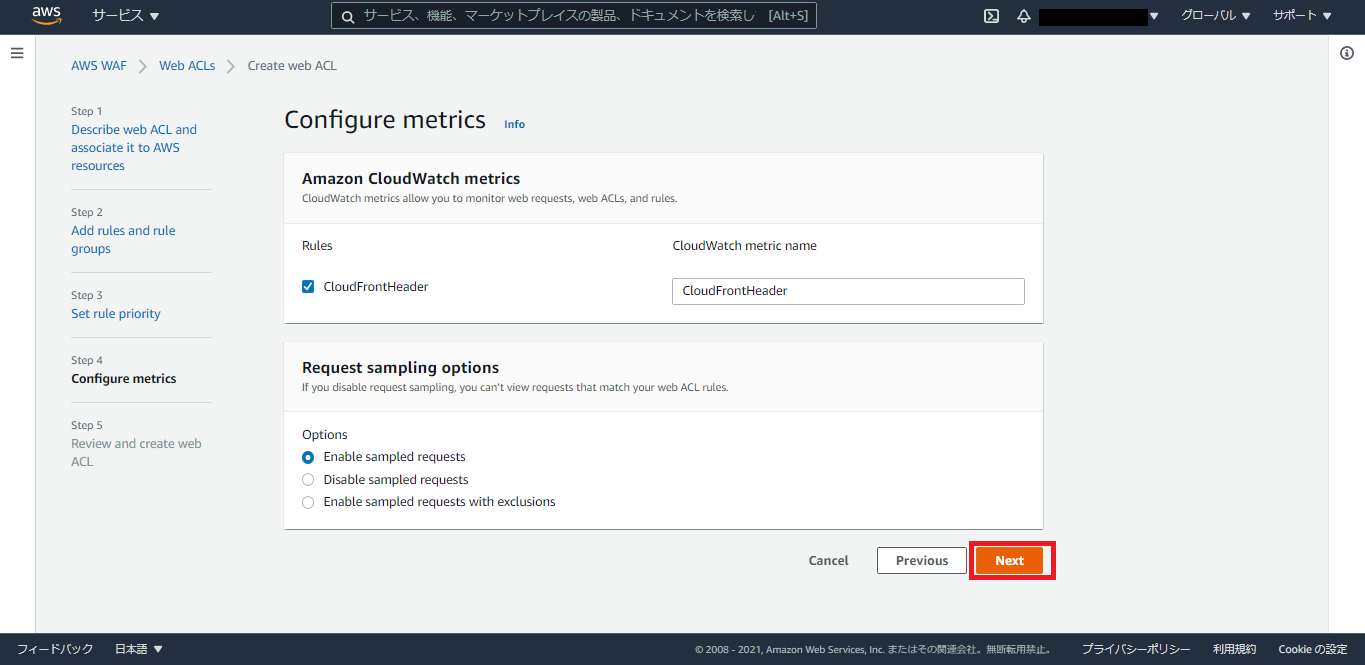Toggle the hamburger side navigation icon
Viewport: 1365px width, 665px height.
click(17, 53)
